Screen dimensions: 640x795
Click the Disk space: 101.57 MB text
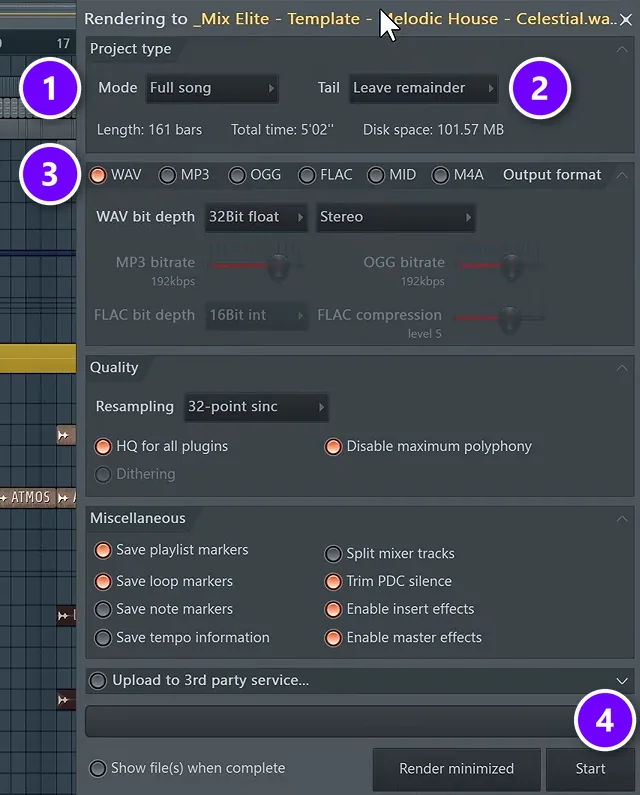click(x=433, y=130)
